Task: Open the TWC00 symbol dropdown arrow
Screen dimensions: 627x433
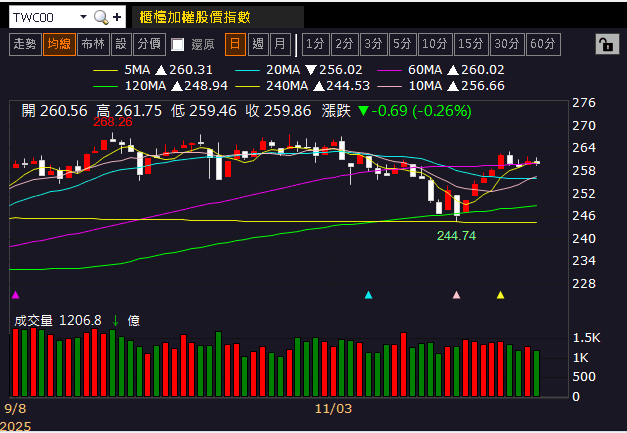Action: point(83,17)
